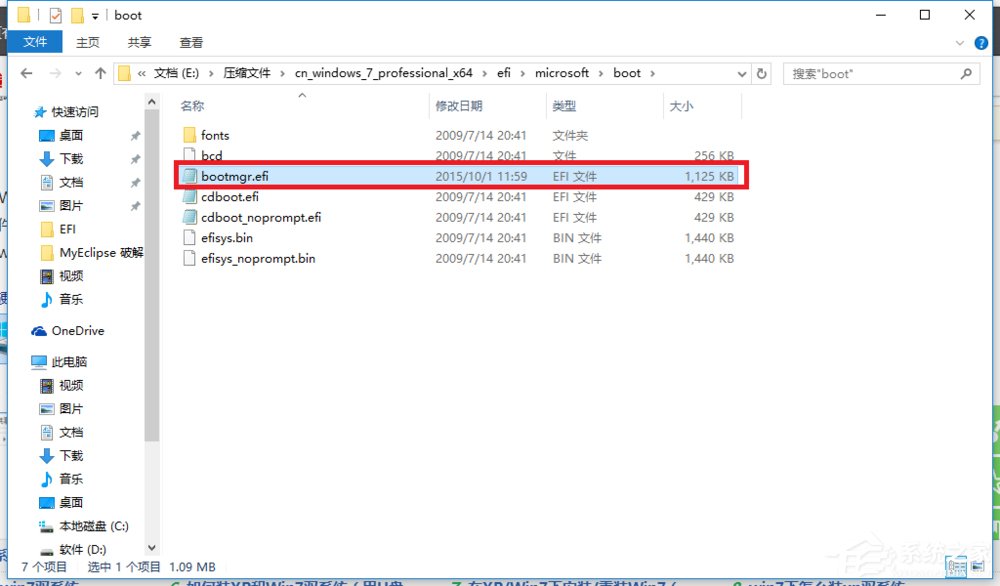Click the up-one-level arrow
Image resolution: width=1000 pixels, height=586 pixels.
(100, 72)
